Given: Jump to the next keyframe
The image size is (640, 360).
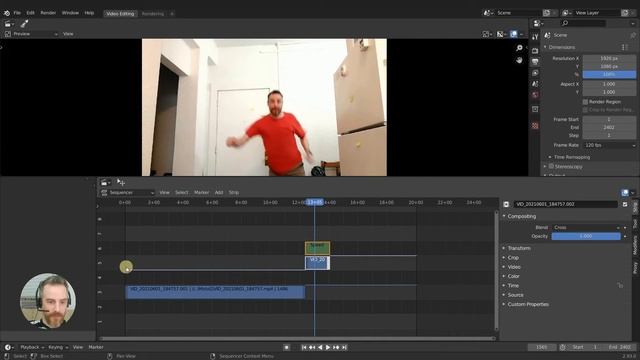Looking at the screenshot, I should pos(336,347).
